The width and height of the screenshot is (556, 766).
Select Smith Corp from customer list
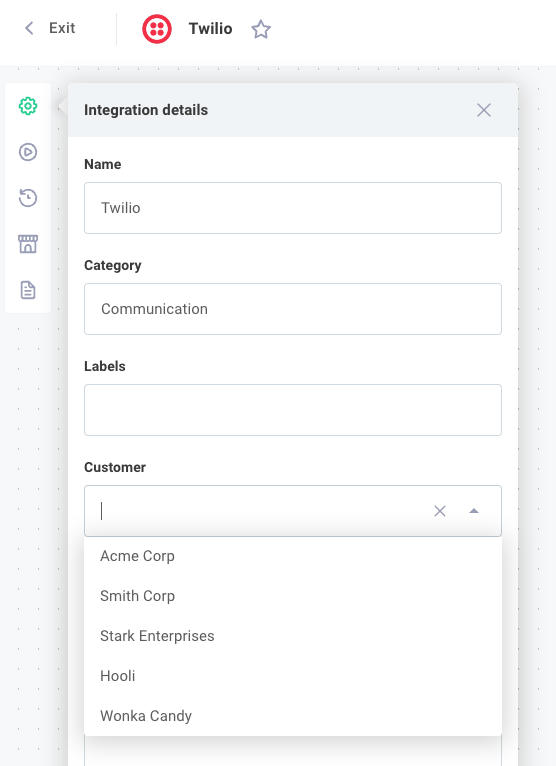pyautogui.click(x=293, y=596)
